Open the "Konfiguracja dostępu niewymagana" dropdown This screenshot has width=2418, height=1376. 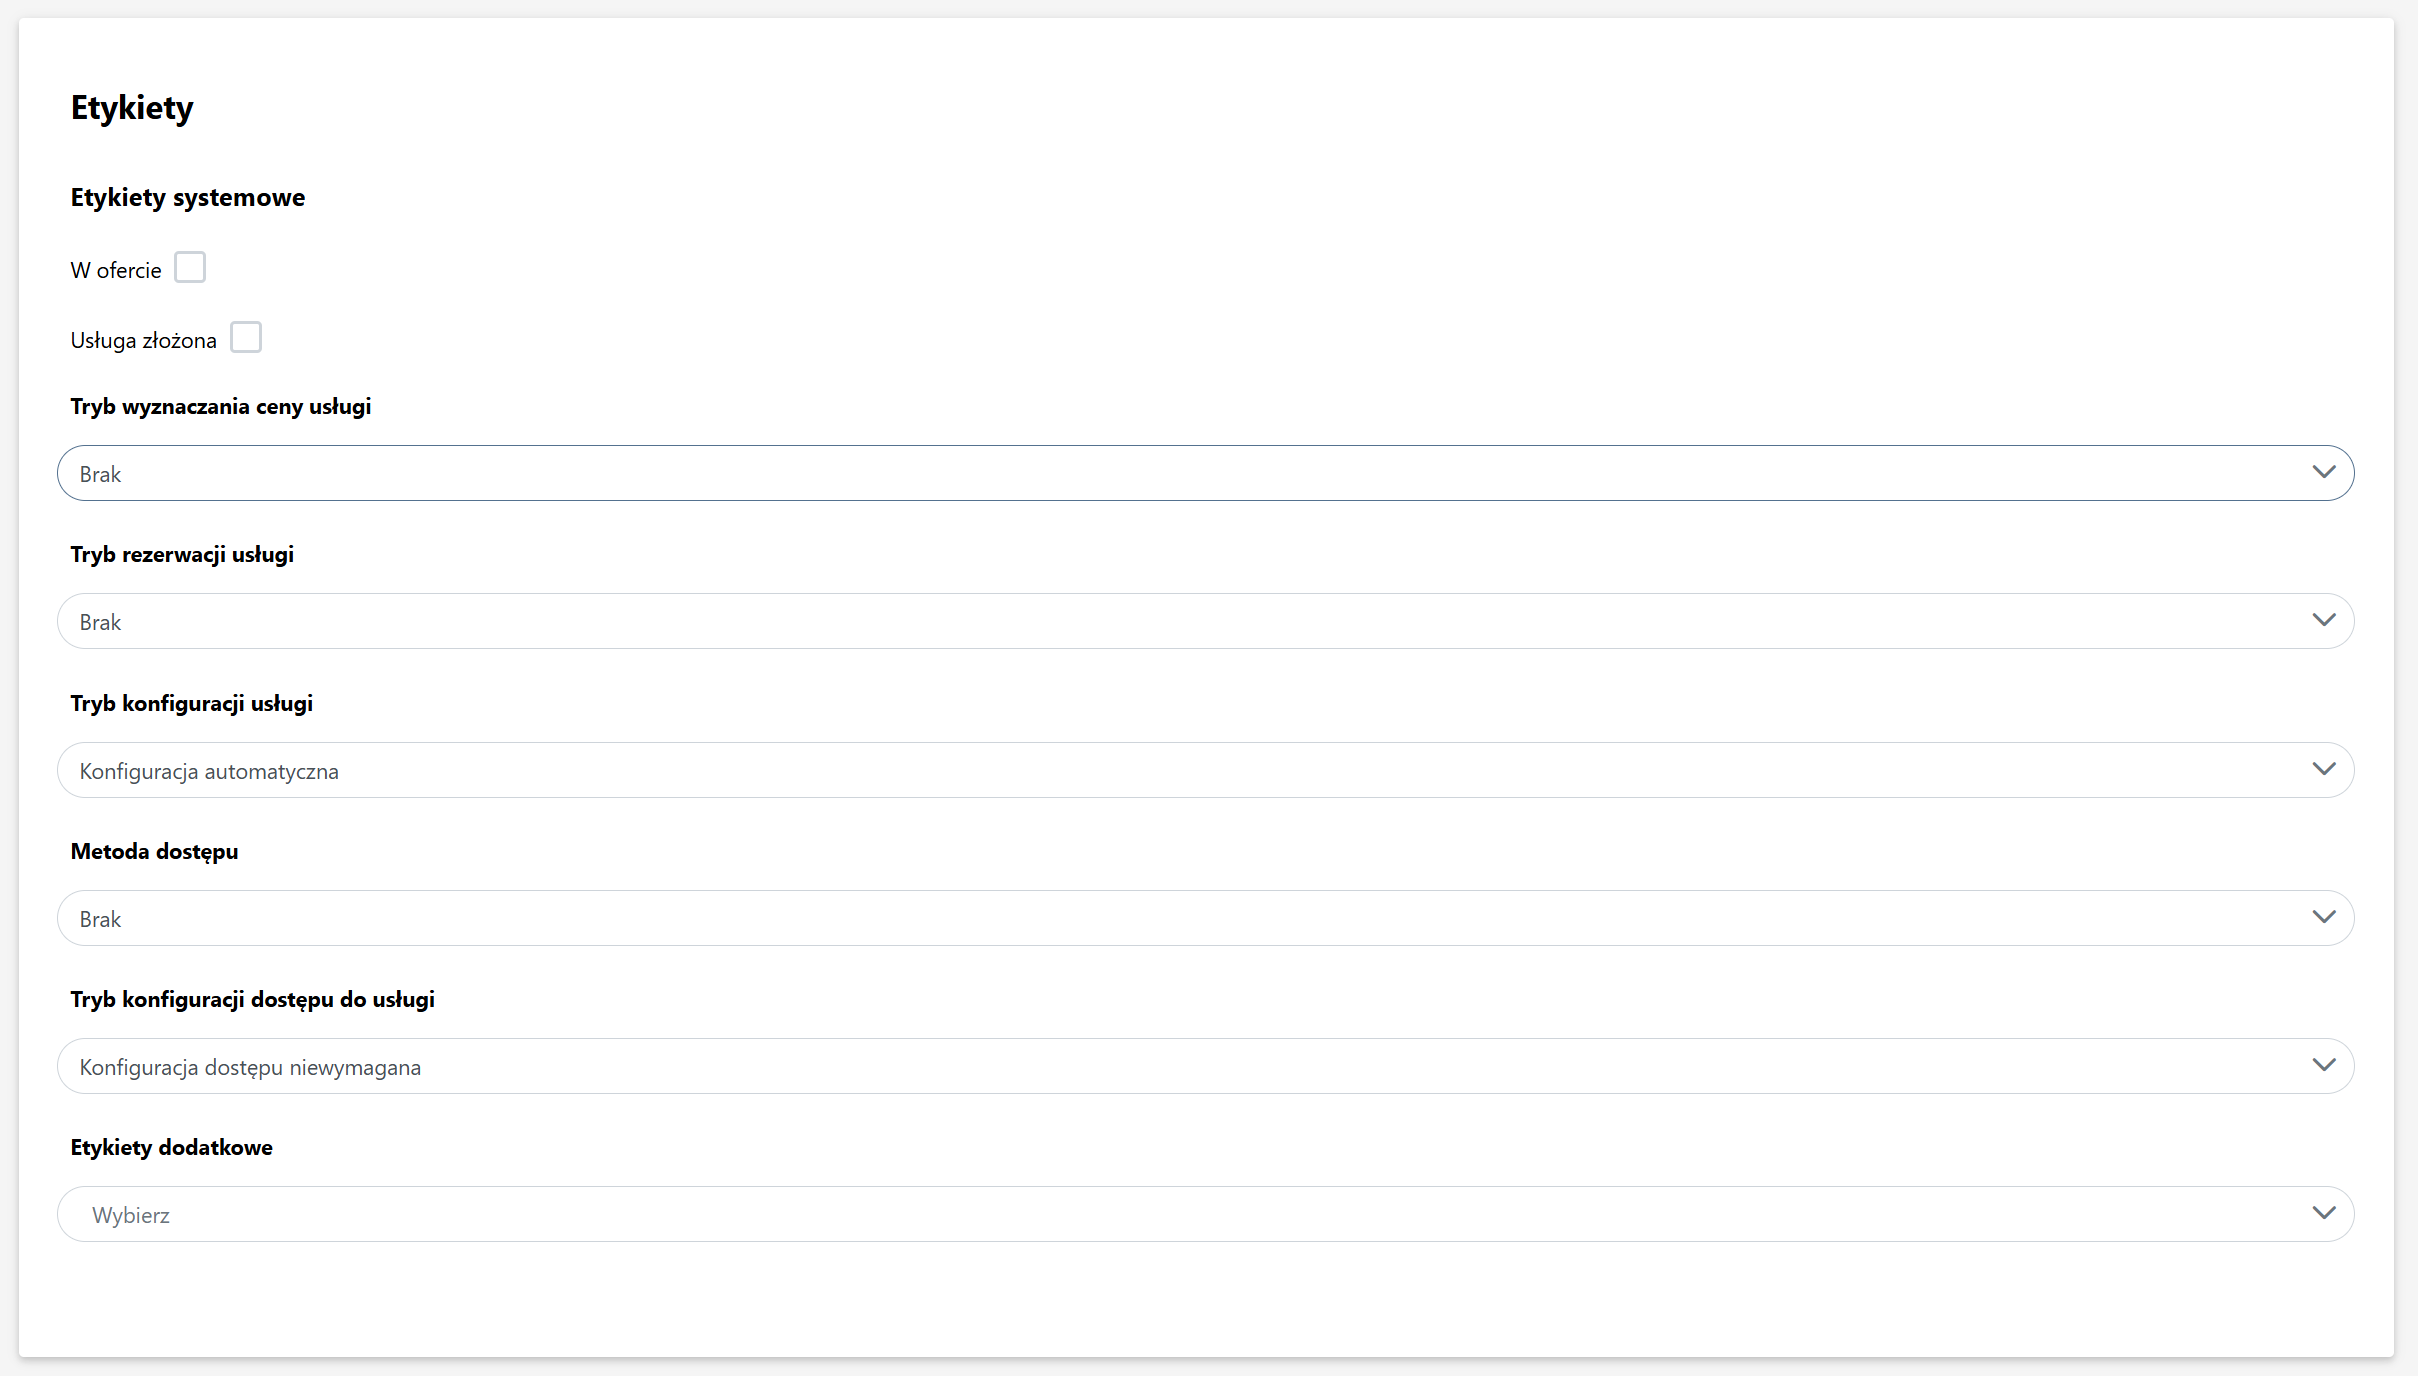coord(1200,1066)
